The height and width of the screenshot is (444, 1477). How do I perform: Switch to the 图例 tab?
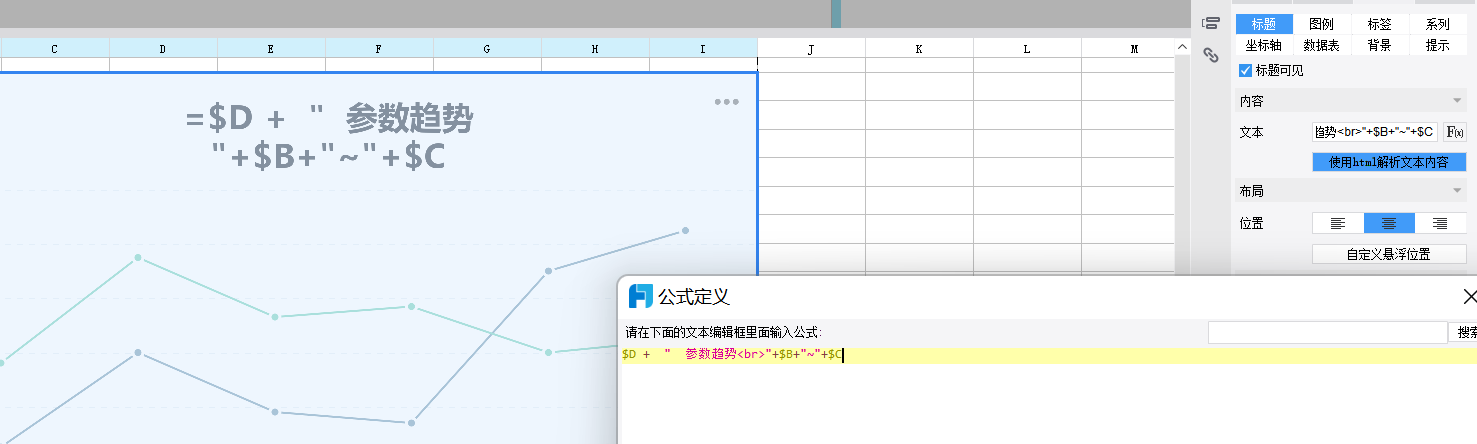point(1322,24)
